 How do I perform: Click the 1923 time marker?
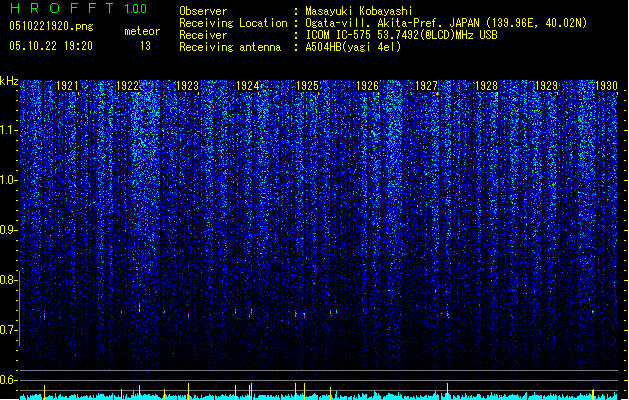187,85
